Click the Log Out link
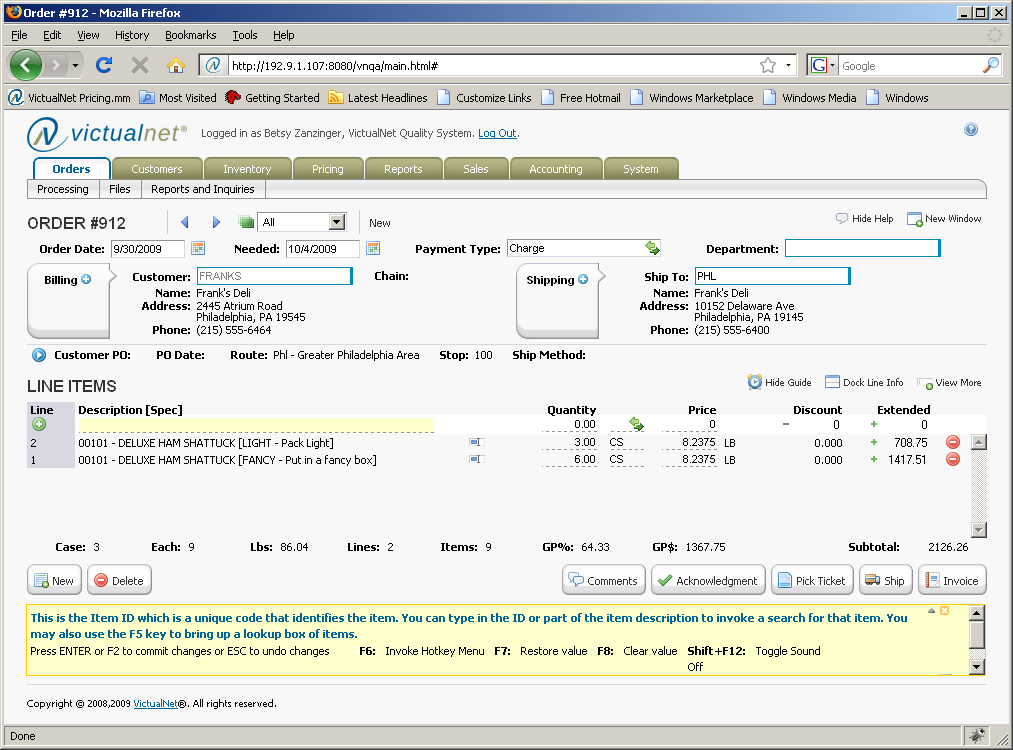Viewport: 1013px width, 750px height. click(x=497, y=133)
